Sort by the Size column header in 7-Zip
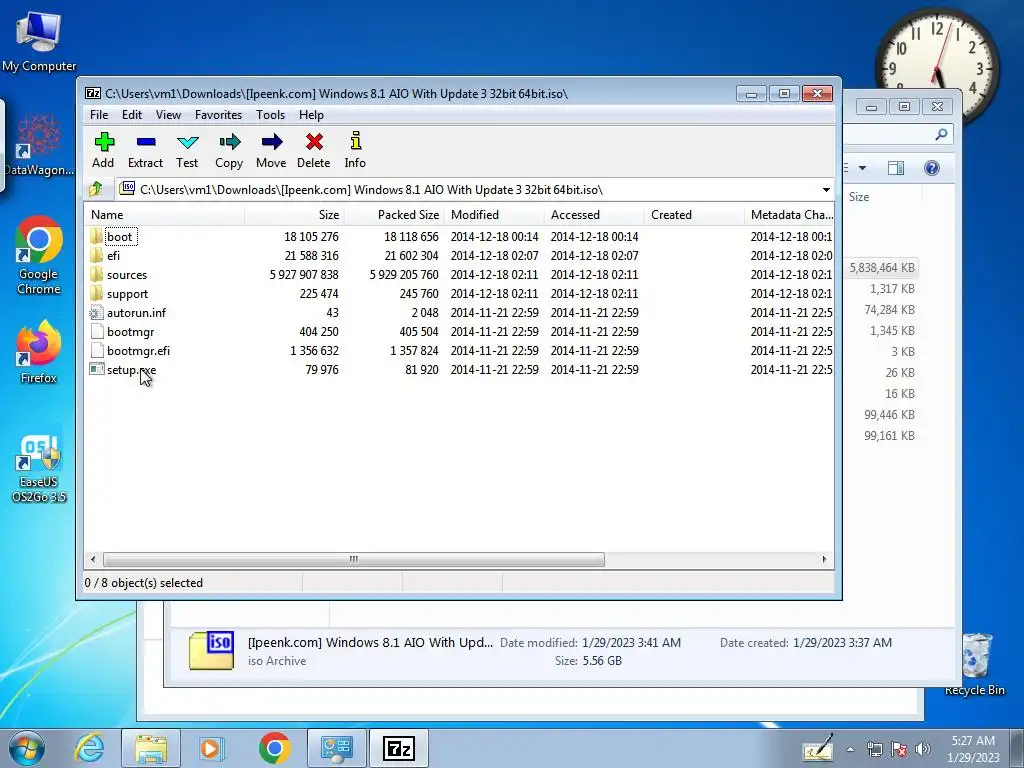The height and width of the screenshot is (768, 1024). point(294,215)
